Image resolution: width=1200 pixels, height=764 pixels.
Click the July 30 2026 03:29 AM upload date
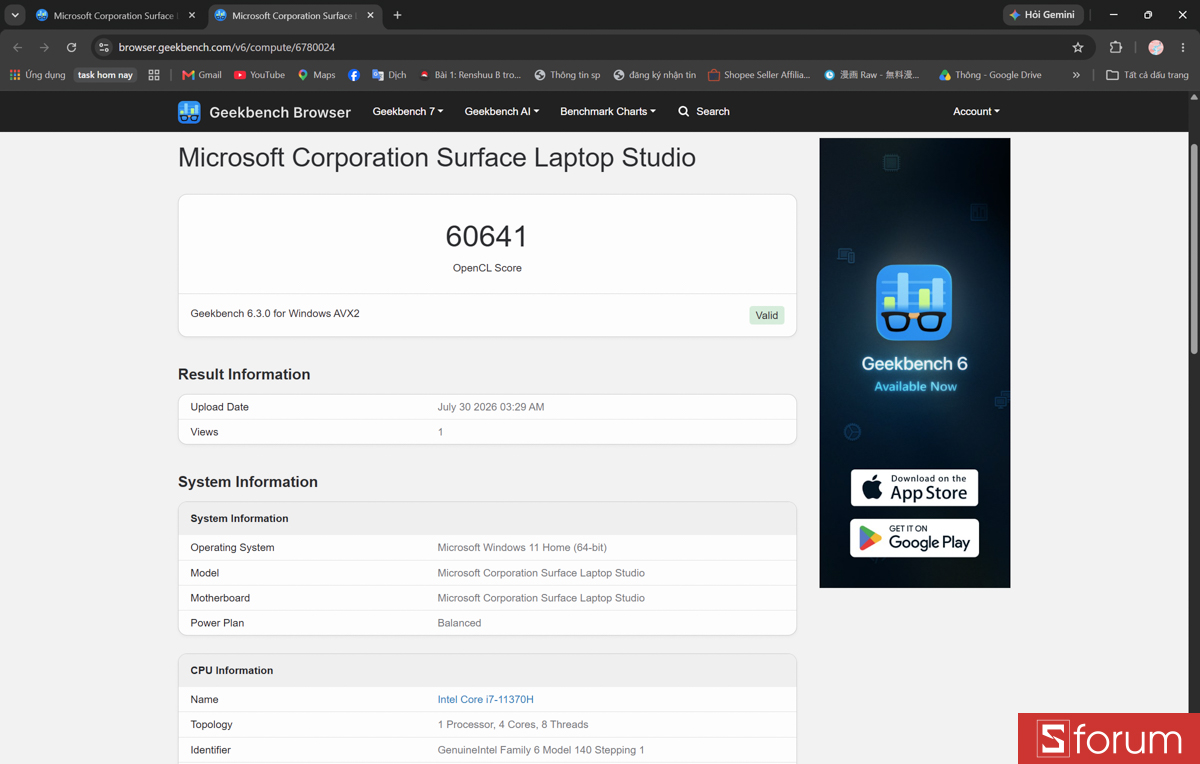tap(491, 407)
